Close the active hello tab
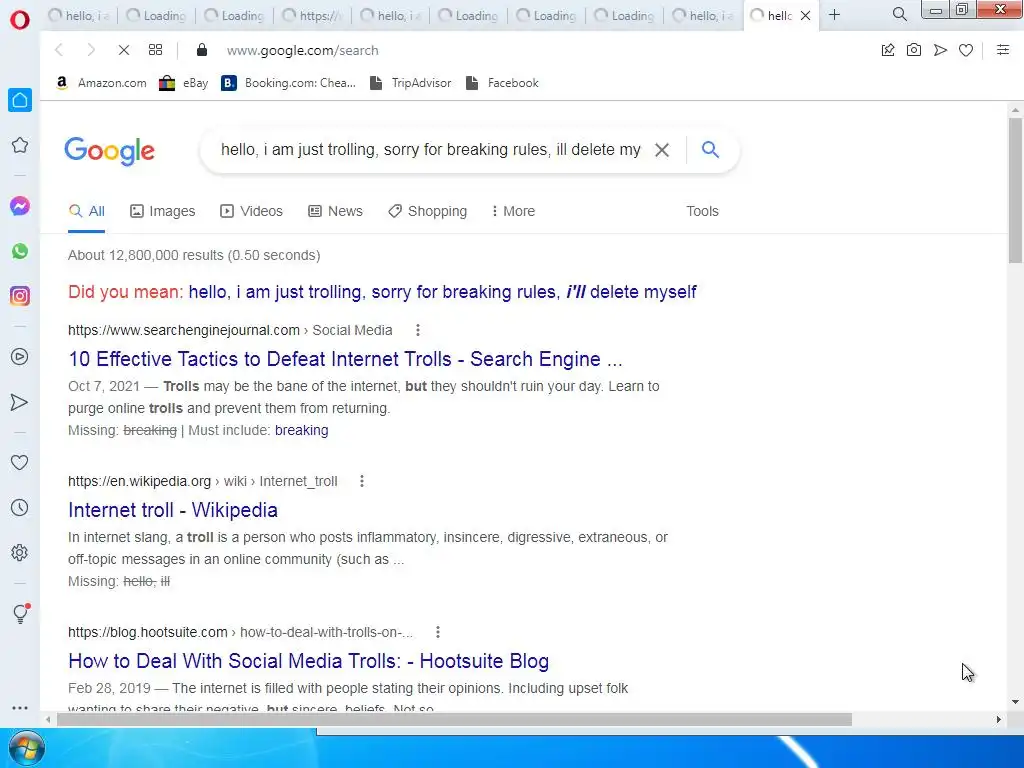The width and height of the screenshot is (1024, 768). pyautogui.click(x=806, y=16)
